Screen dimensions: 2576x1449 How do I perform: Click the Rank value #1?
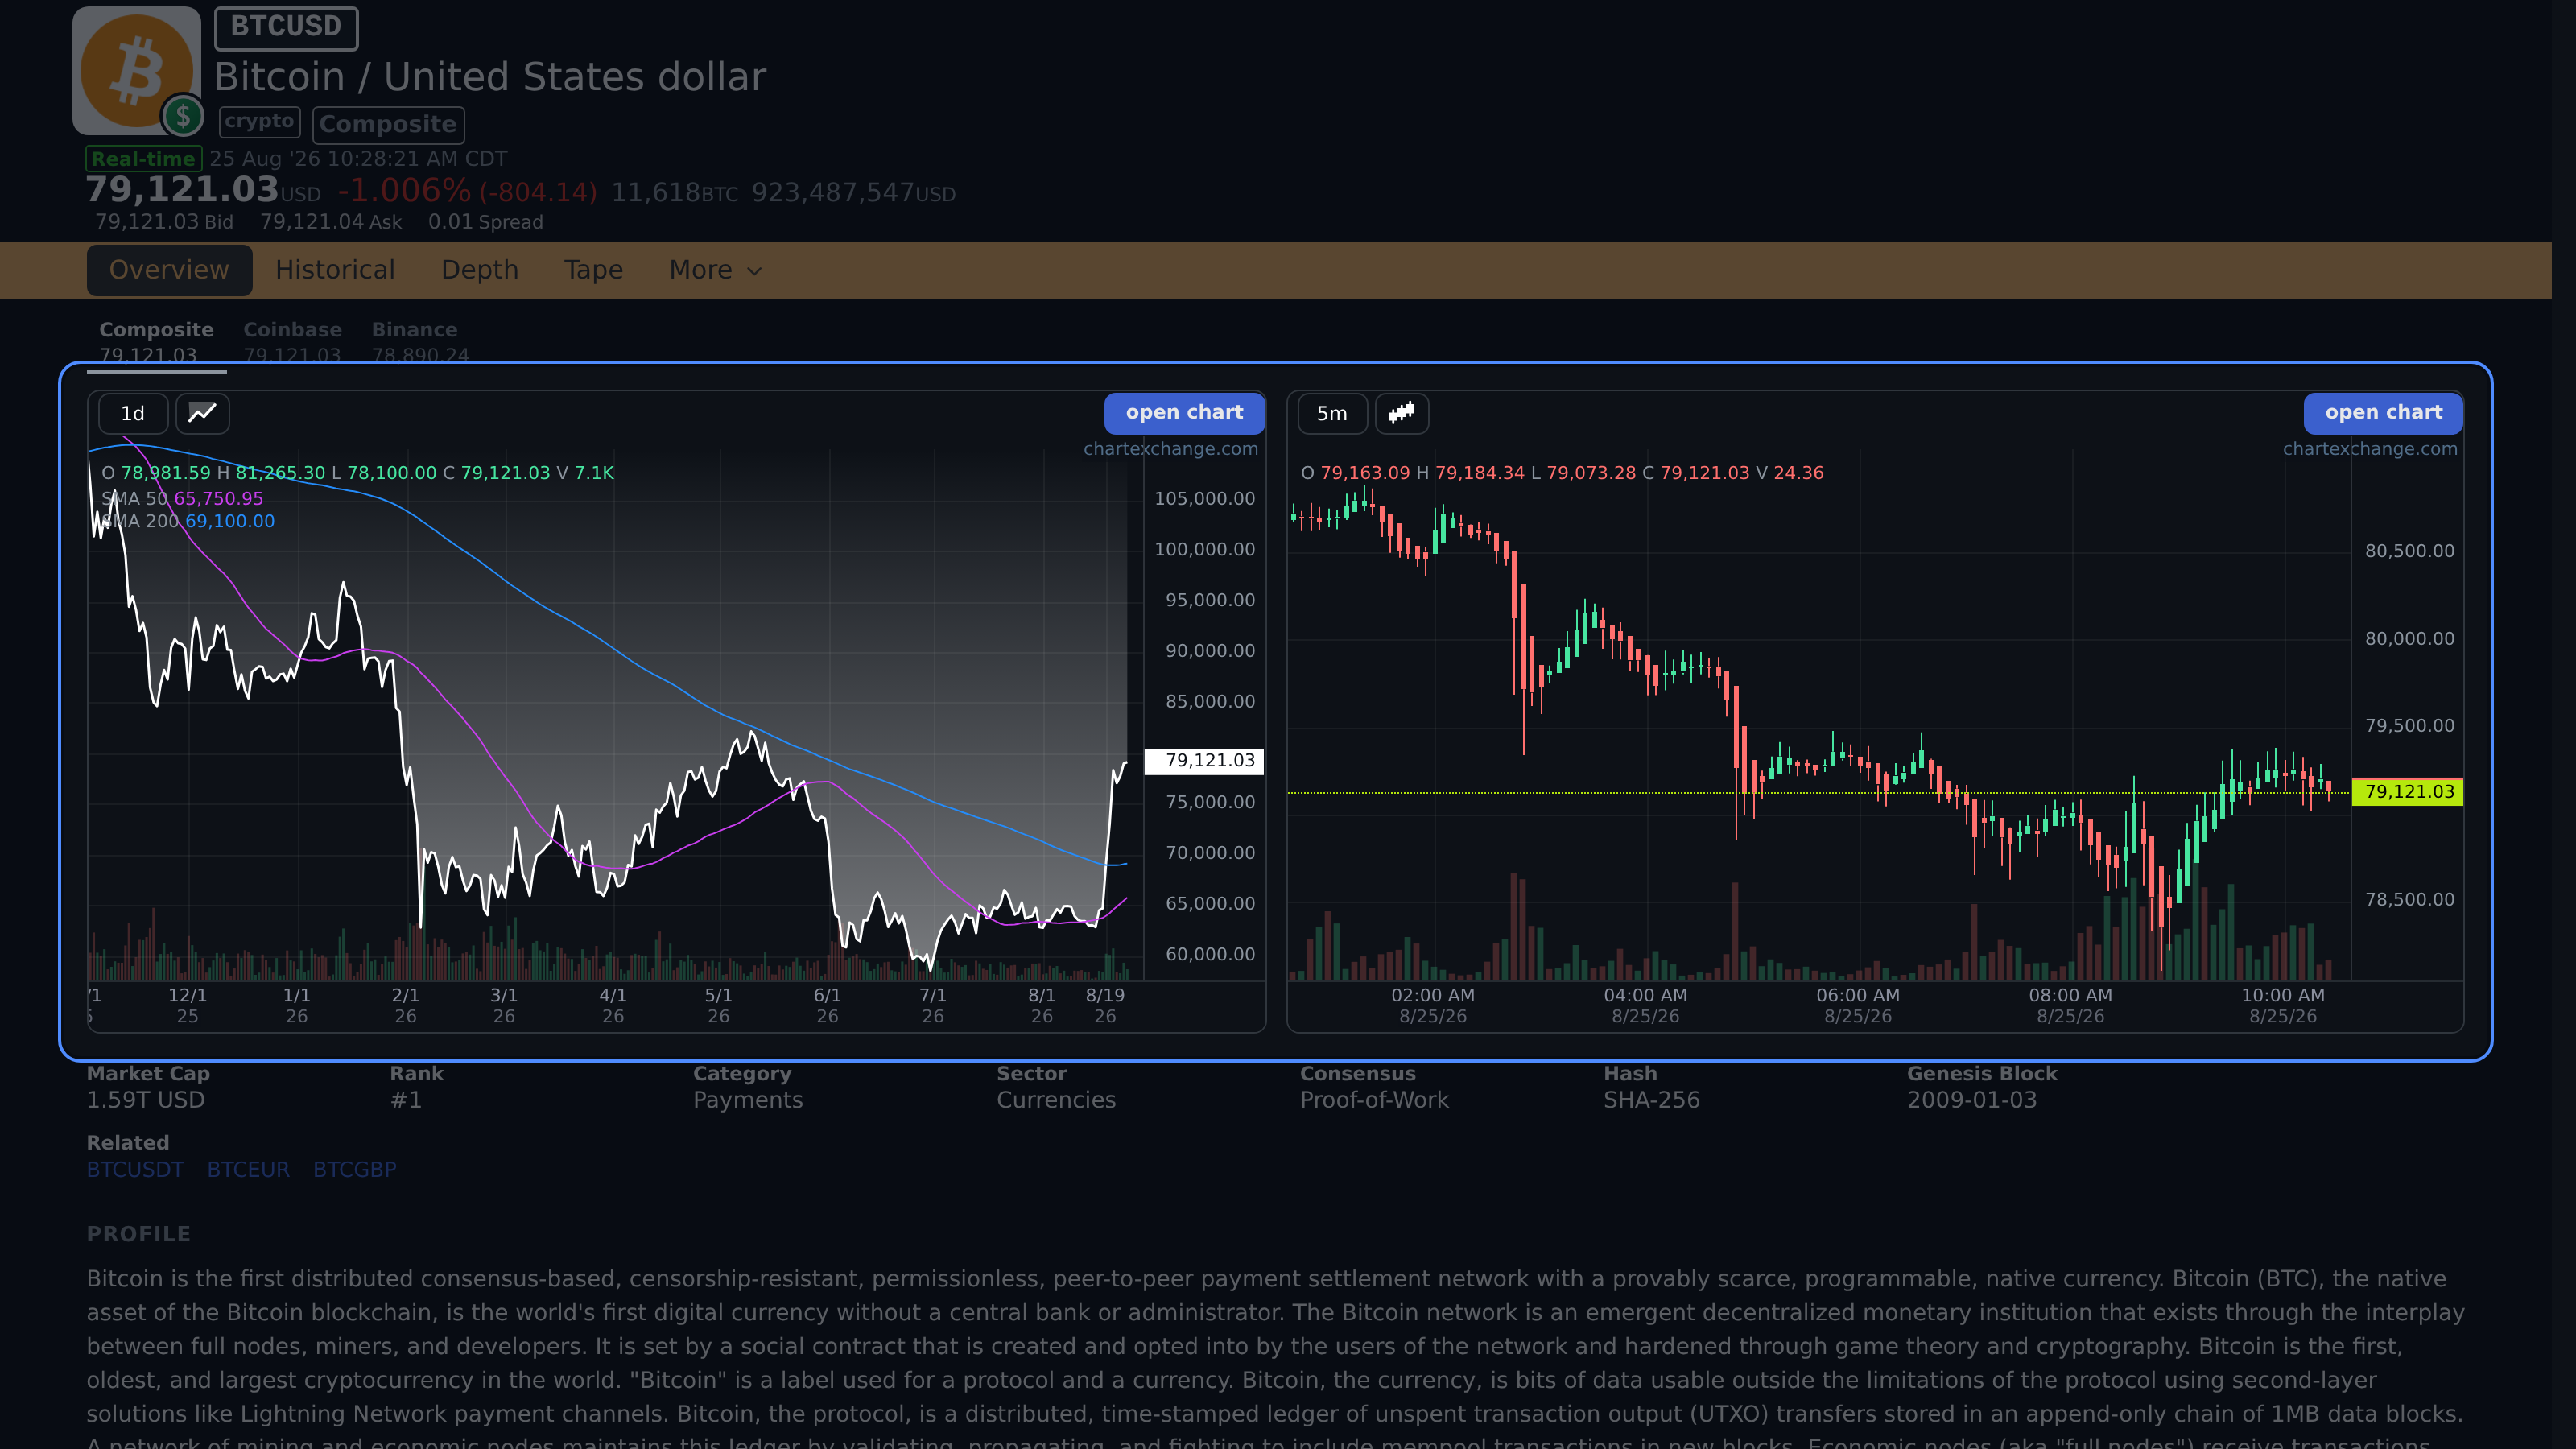click(406, 1100)
